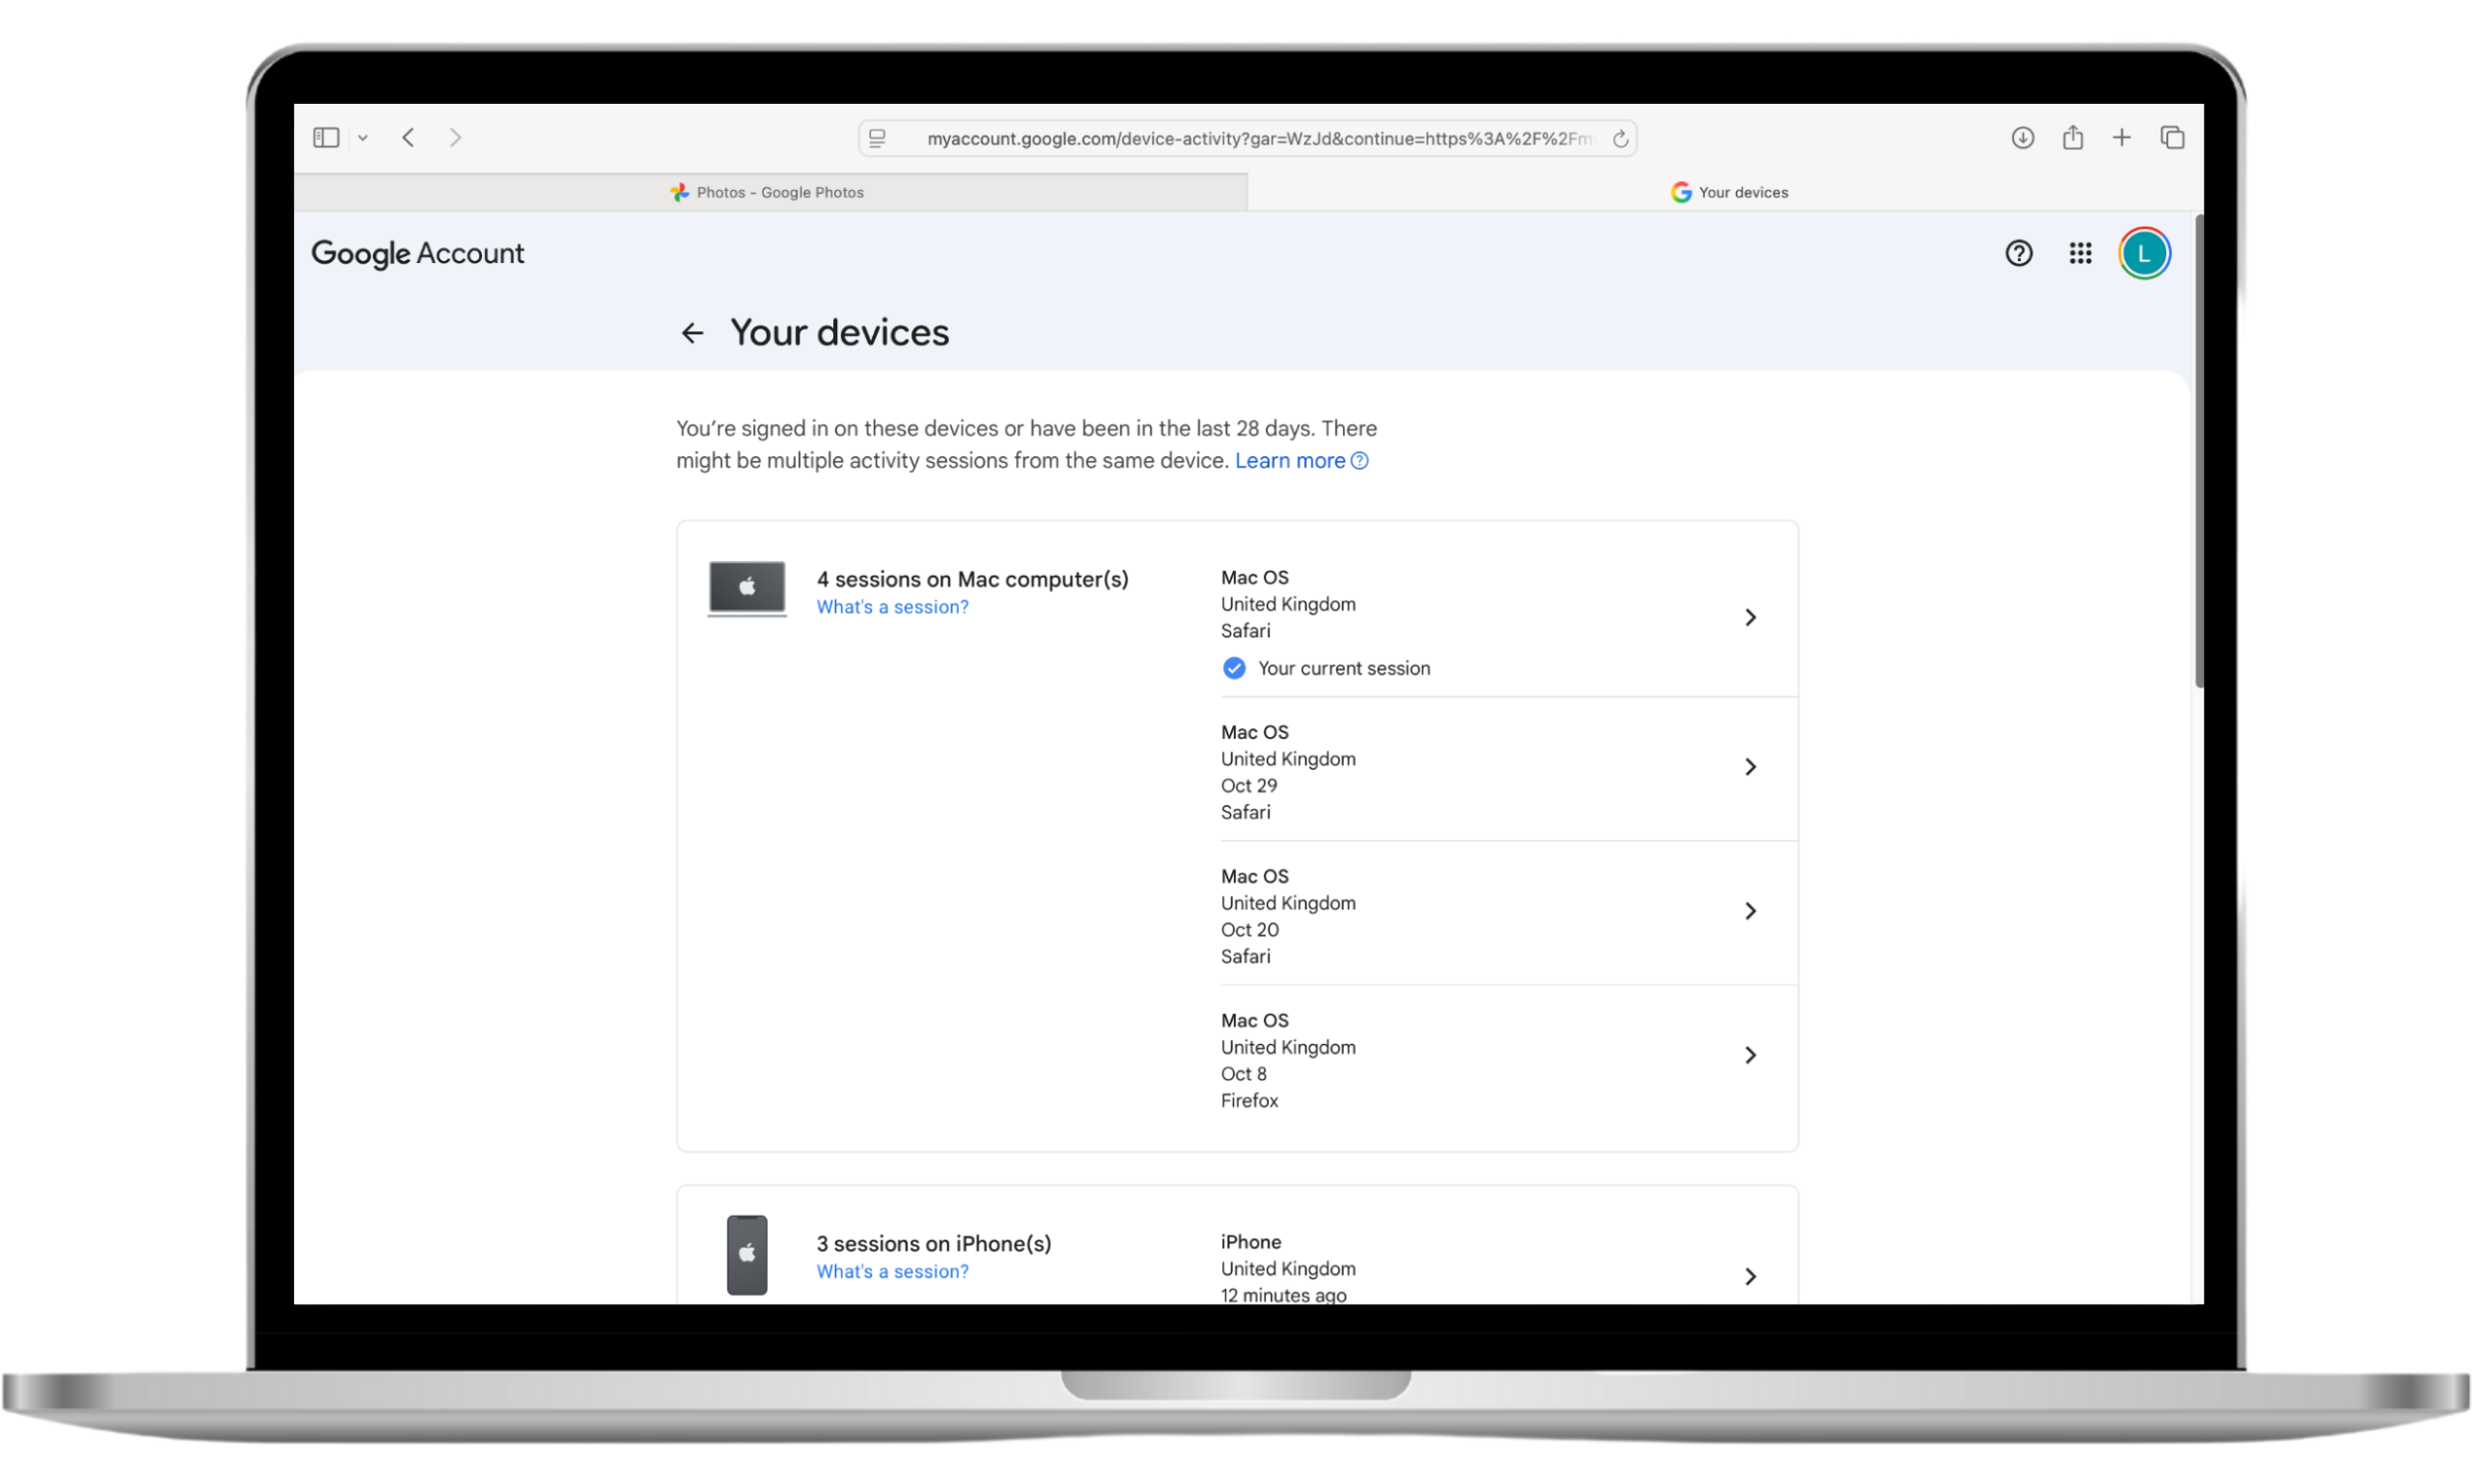Open the Google apps grid

(x=2080, y=253)
